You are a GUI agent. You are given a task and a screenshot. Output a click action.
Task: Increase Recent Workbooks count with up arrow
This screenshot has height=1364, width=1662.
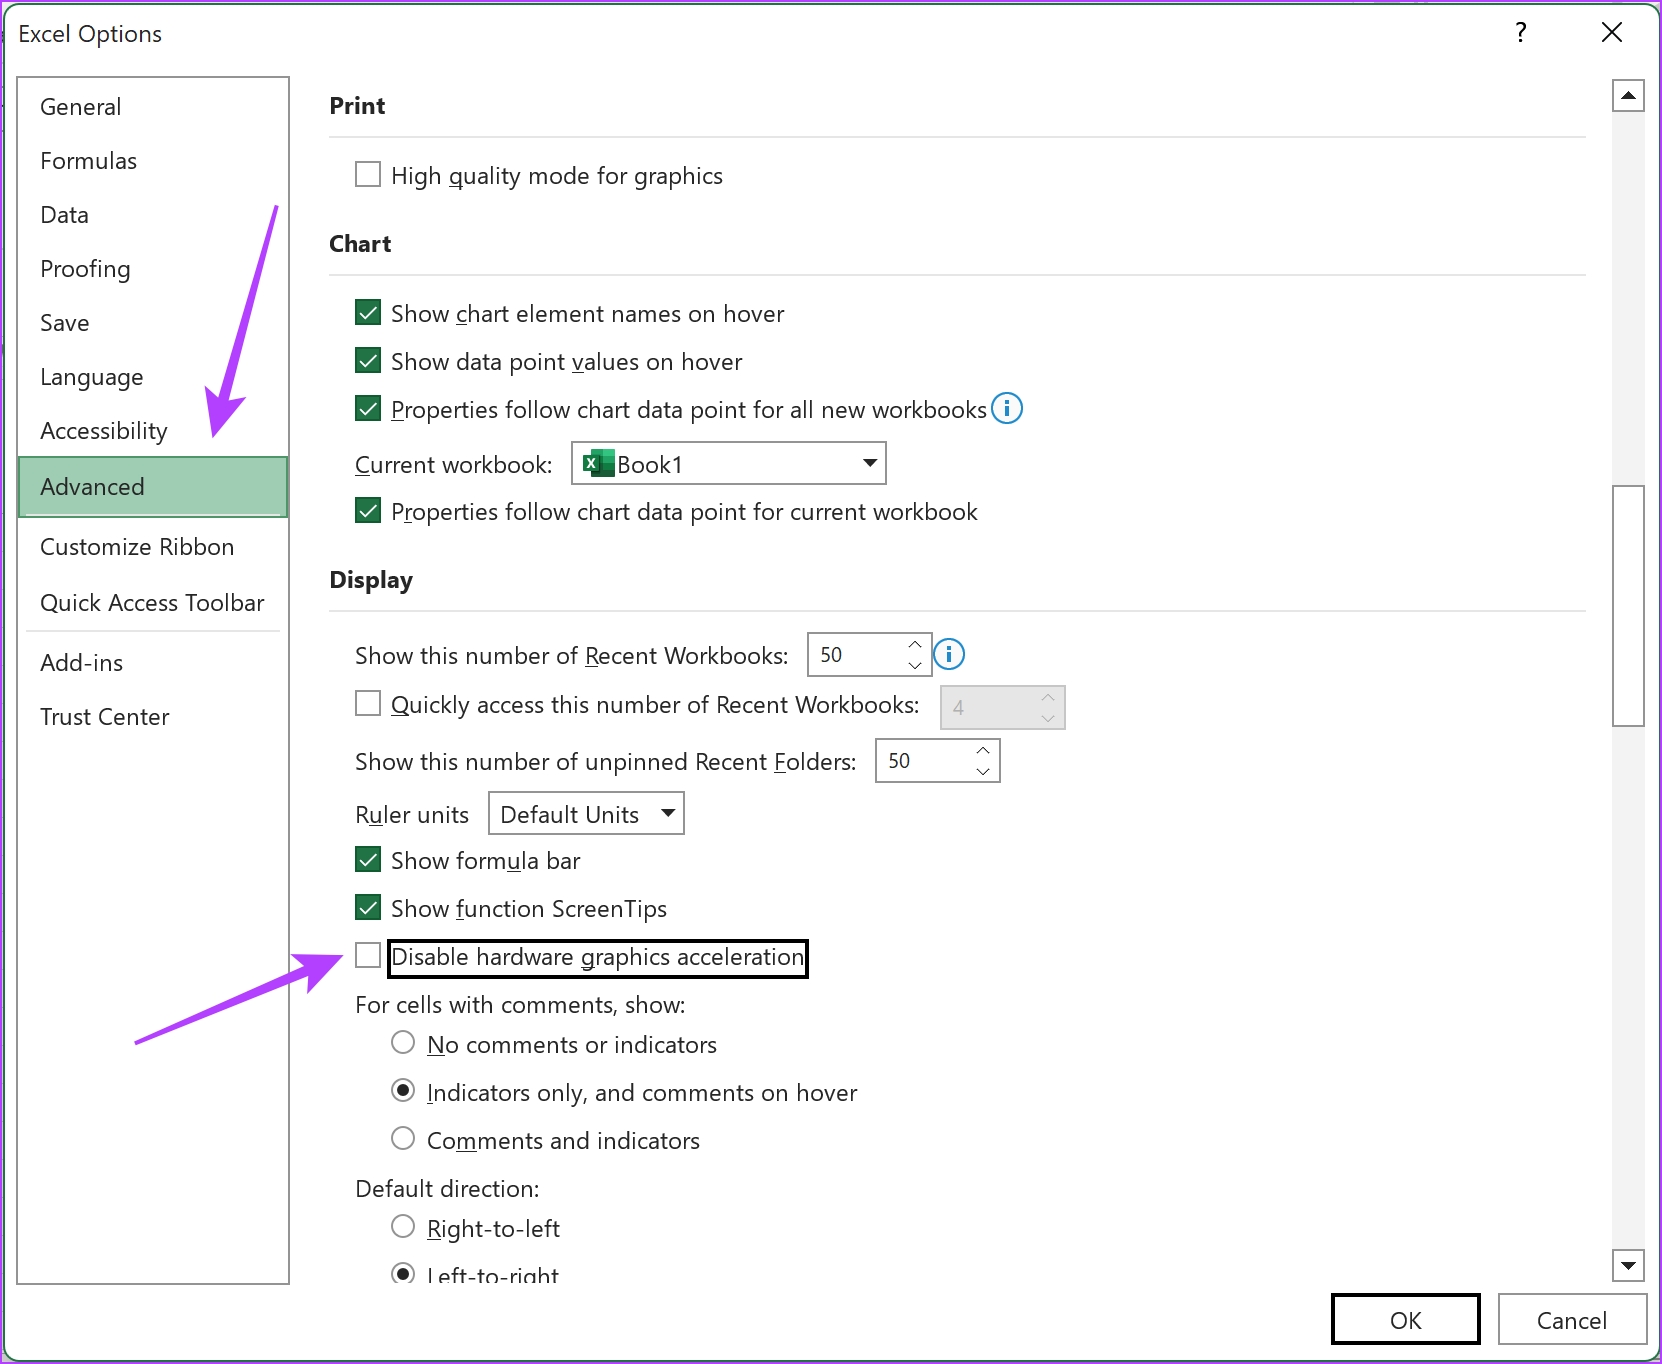(x=915, y=645)
